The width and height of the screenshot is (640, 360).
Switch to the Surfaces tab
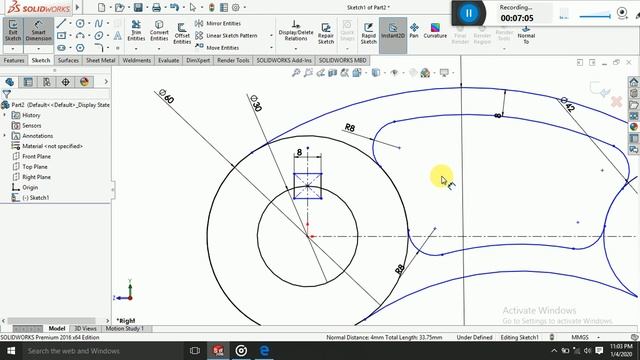(x=68, y=60)
